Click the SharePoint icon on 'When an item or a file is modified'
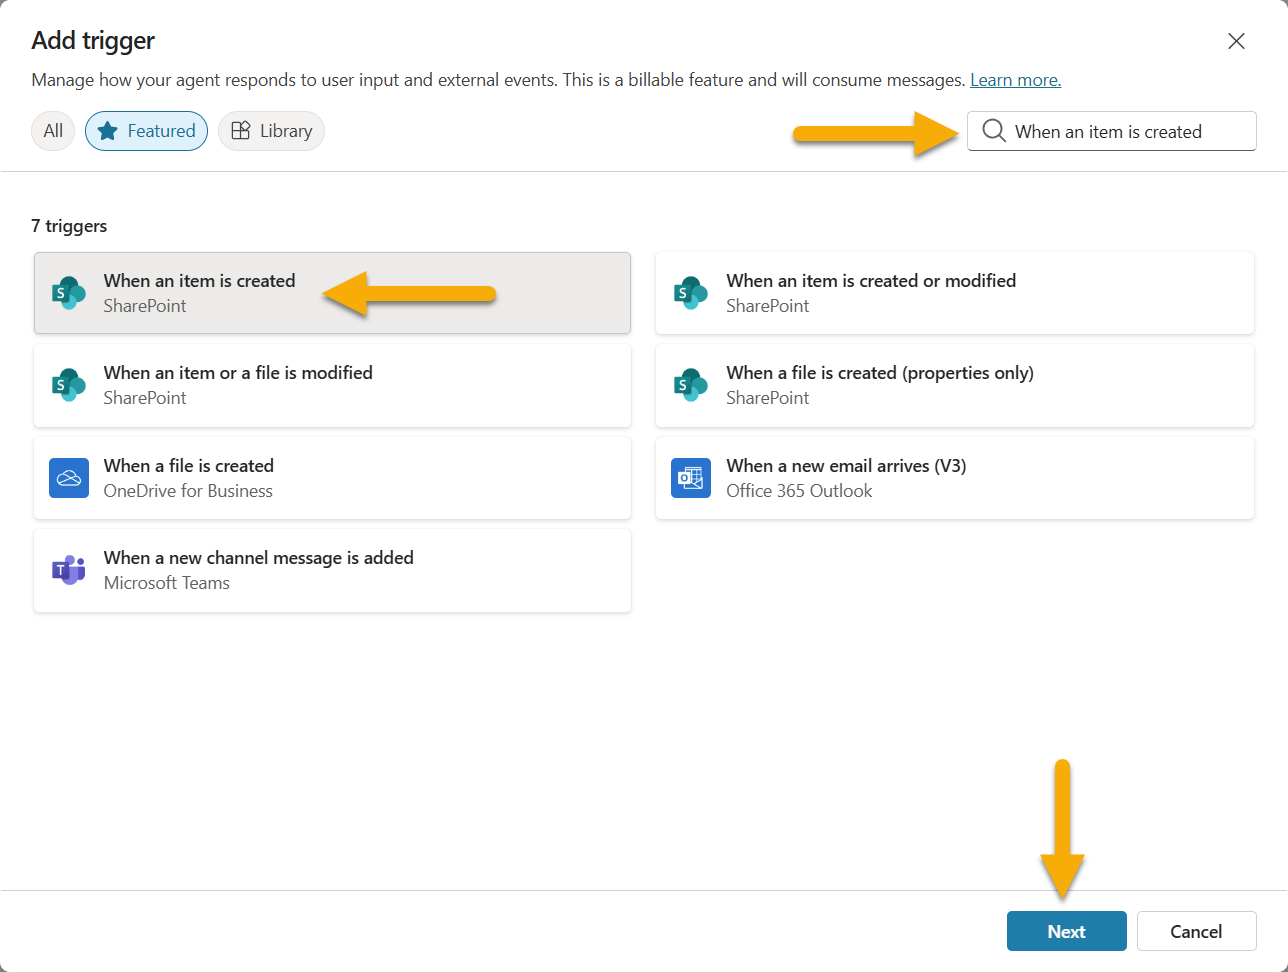1288x972 pixels. [x=68, y=386]
